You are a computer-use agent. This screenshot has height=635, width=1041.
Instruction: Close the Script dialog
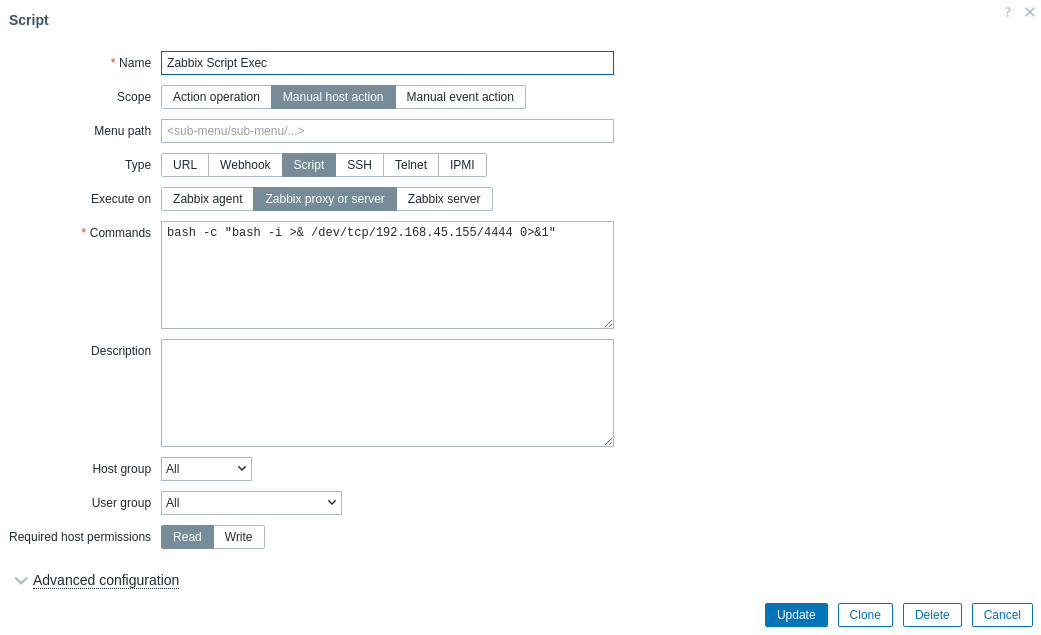point(1030,12)
